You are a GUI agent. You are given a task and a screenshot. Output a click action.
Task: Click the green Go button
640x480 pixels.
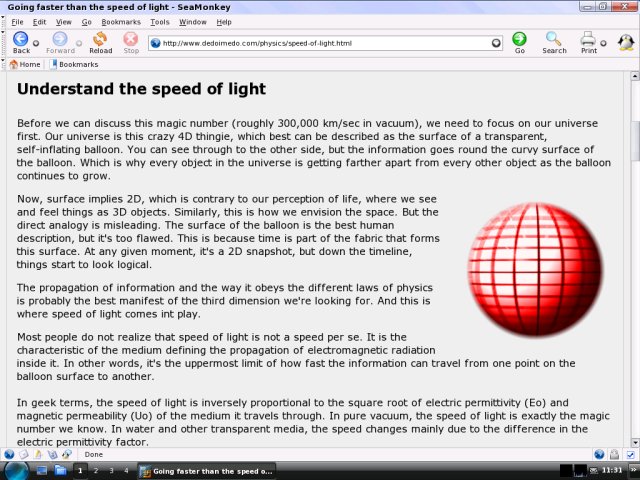point(519,39)
